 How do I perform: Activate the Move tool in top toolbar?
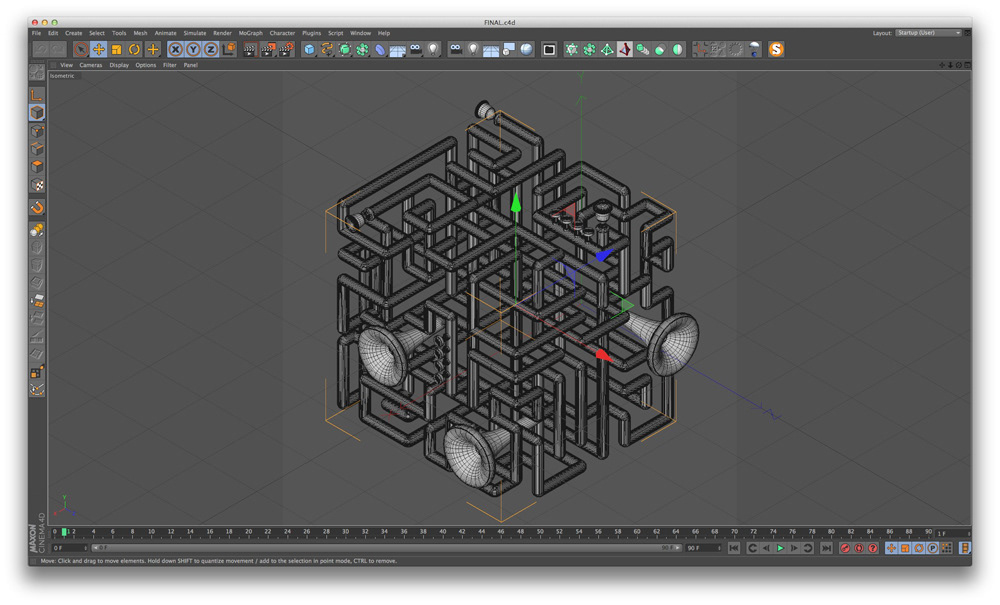(98, 49)
